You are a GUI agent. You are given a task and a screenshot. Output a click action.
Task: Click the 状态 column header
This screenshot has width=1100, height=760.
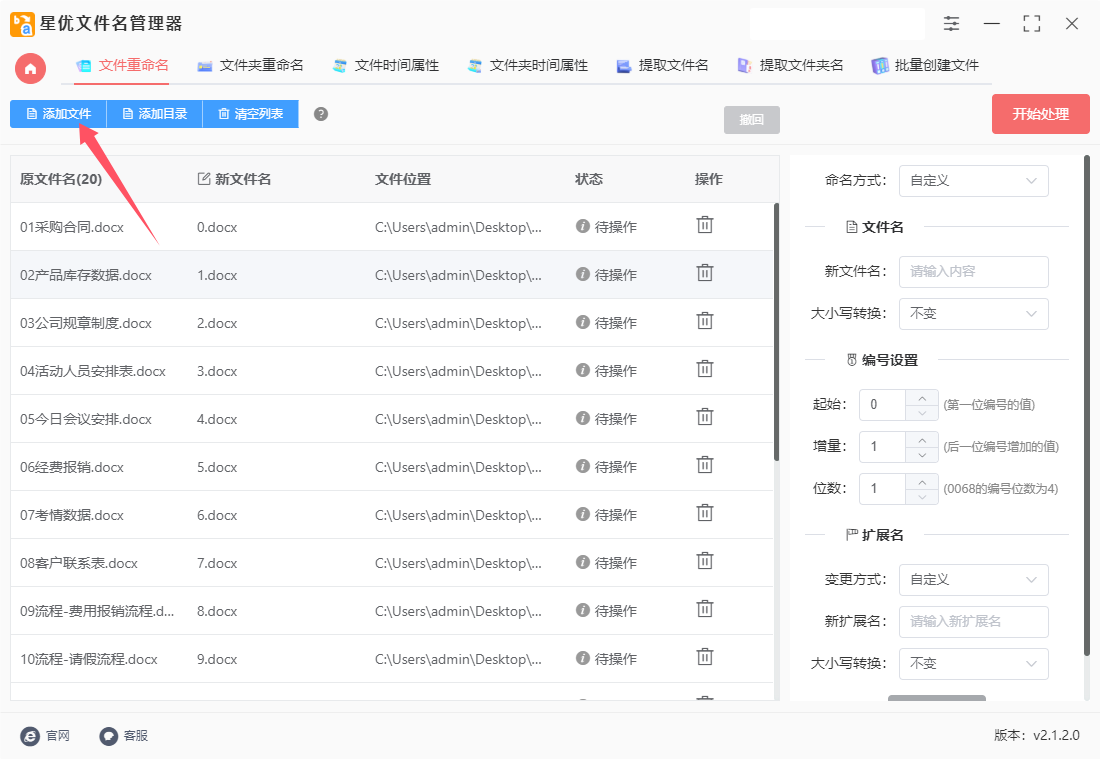pyautogui.click(x=589, y=179)
